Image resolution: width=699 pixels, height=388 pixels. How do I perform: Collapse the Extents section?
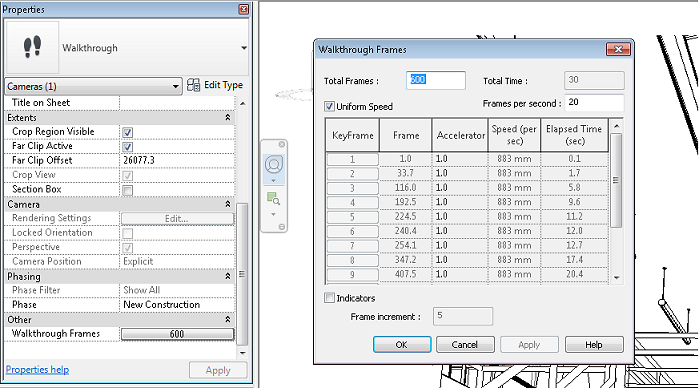pyautogui.click(x=228, y=117)
